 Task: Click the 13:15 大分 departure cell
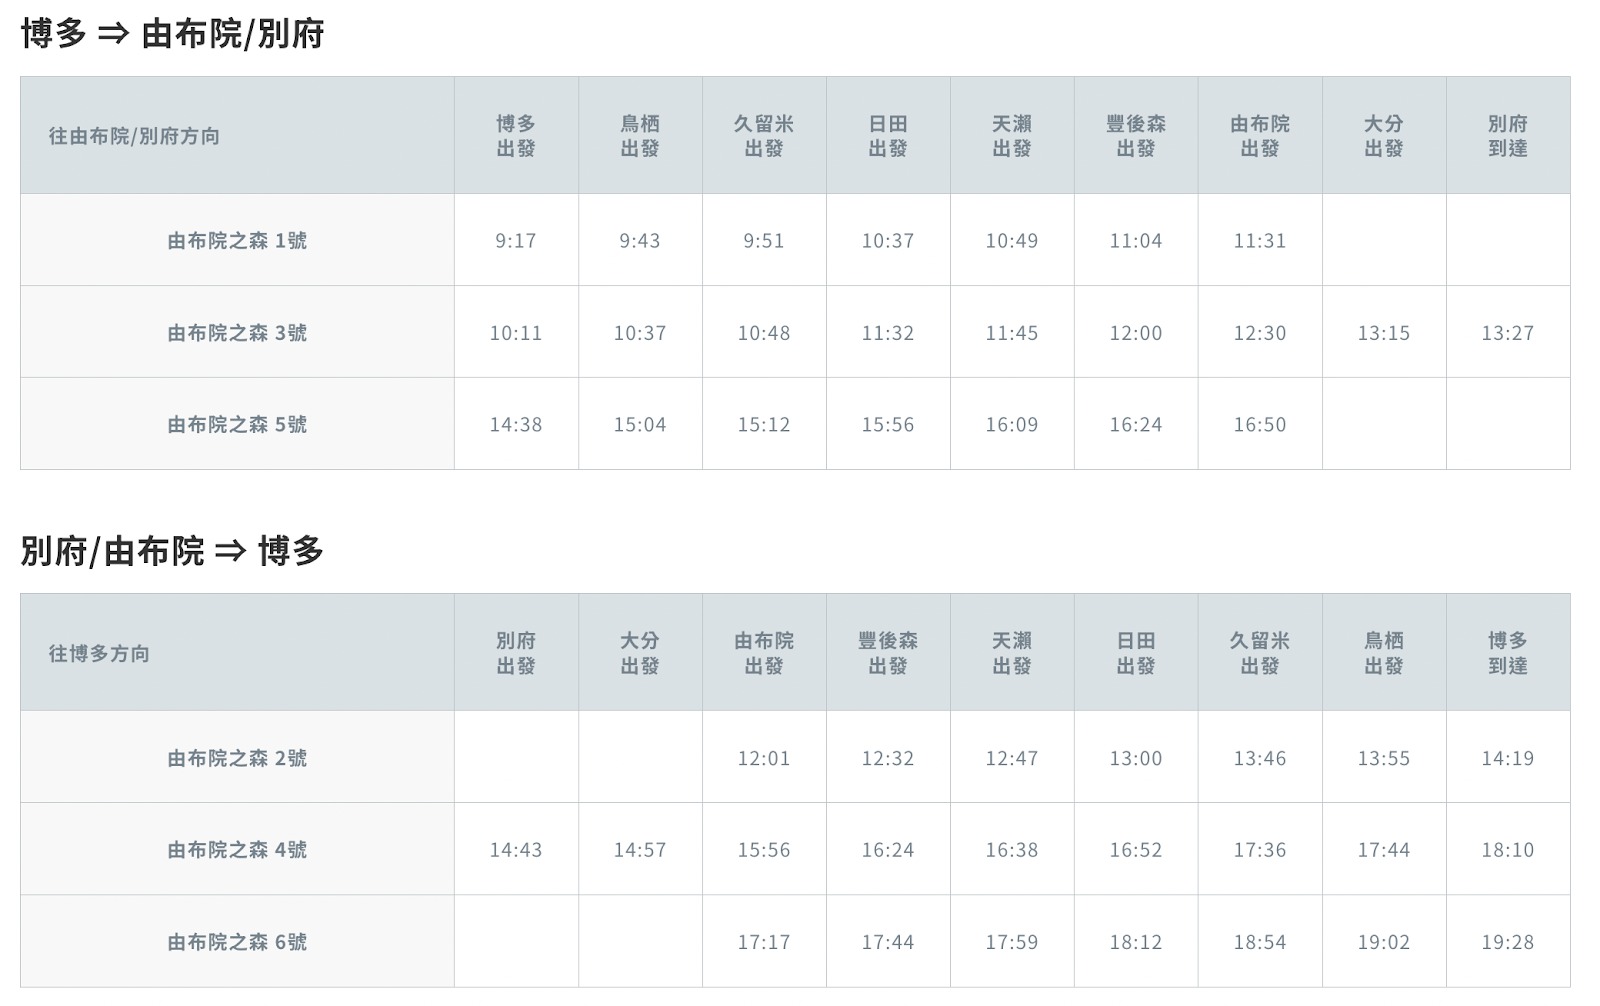click(x=1384, y=332)
